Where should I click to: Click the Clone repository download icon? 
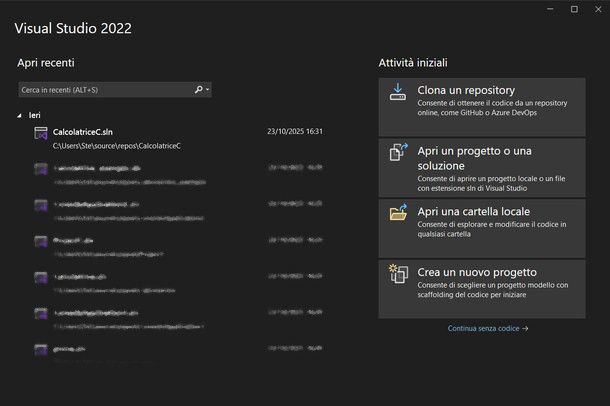tap(398, 92)
